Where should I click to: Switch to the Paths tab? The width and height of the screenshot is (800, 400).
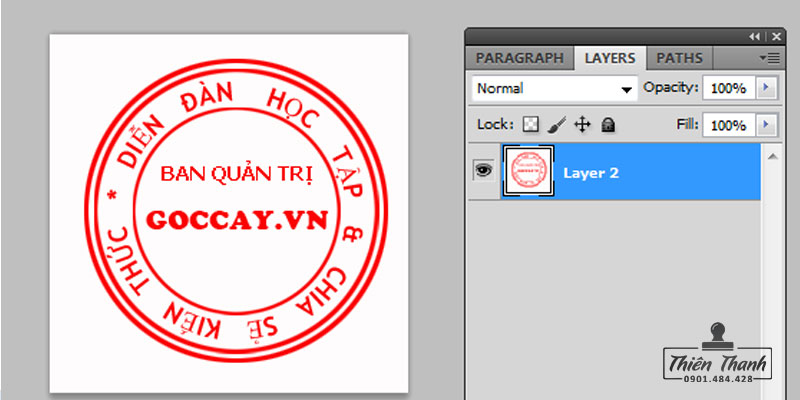tap(679, 58)
